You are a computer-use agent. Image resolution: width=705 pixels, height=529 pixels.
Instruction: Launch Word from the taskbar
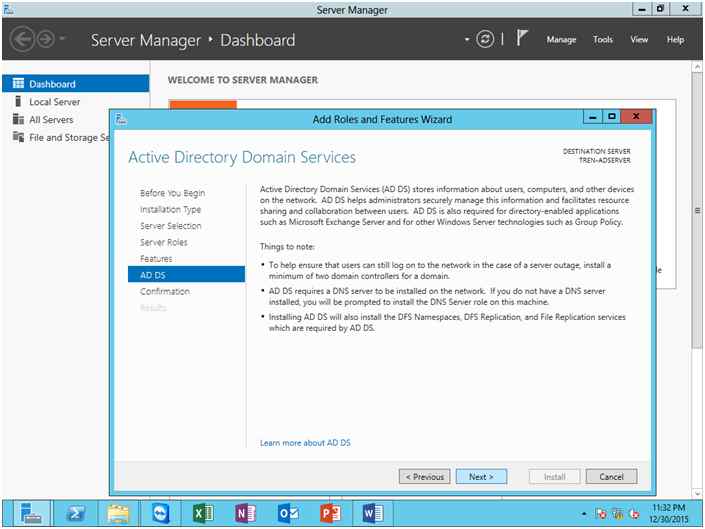coord(373,513)
